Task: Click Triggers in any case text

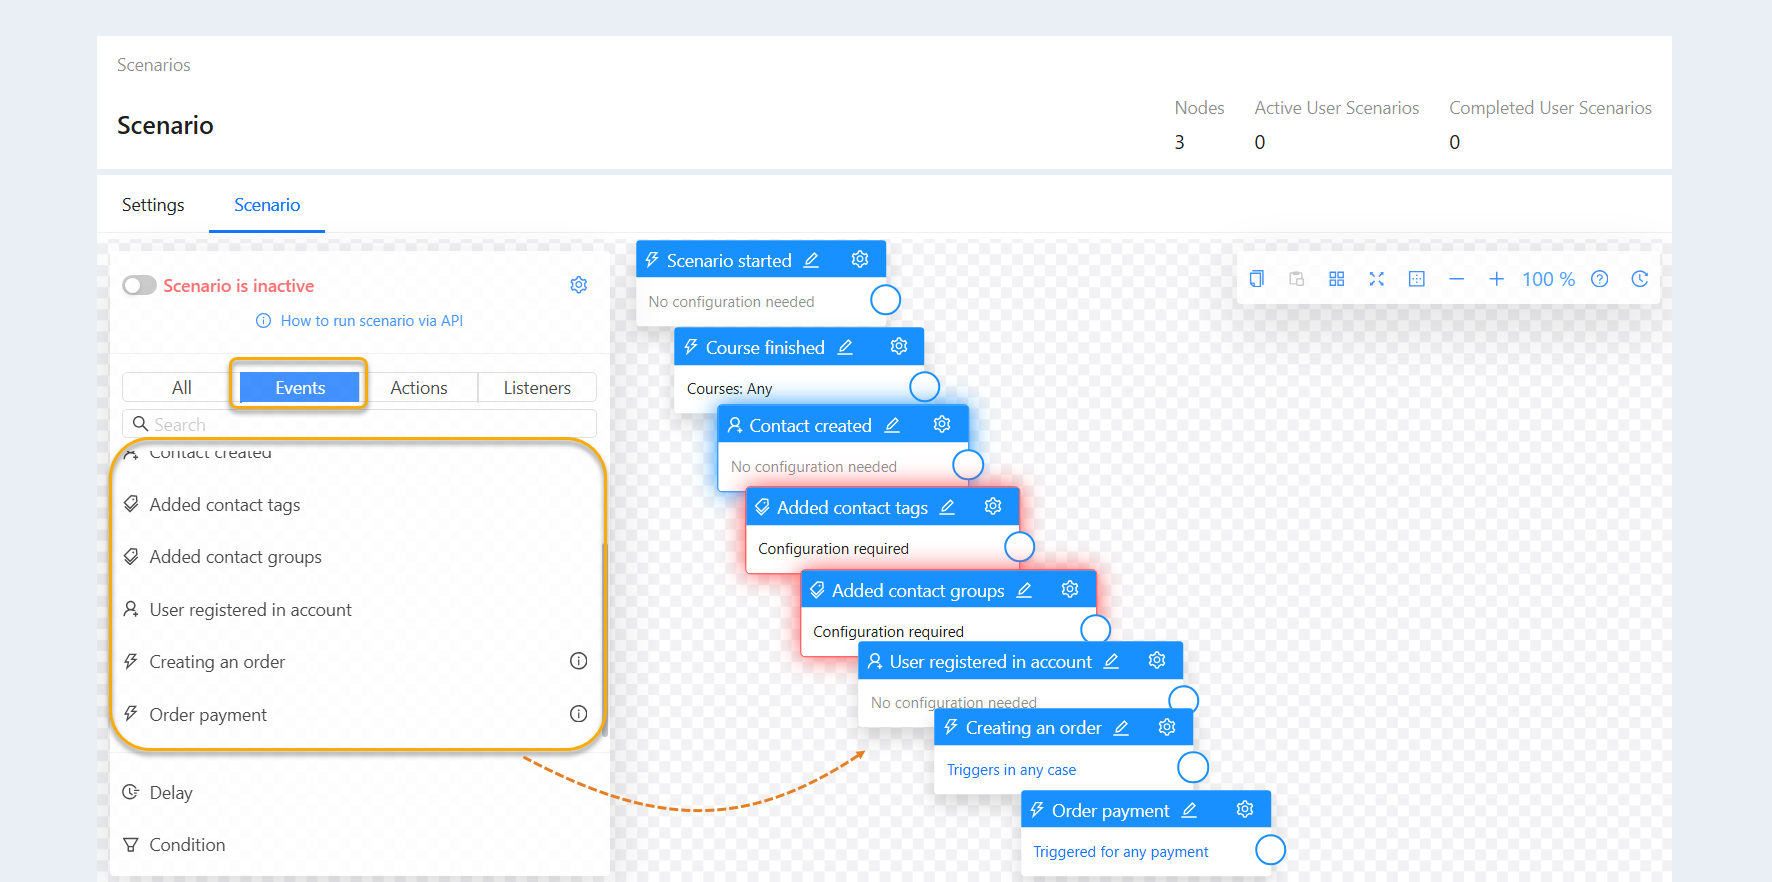Action: click(x=1011, y=770)
